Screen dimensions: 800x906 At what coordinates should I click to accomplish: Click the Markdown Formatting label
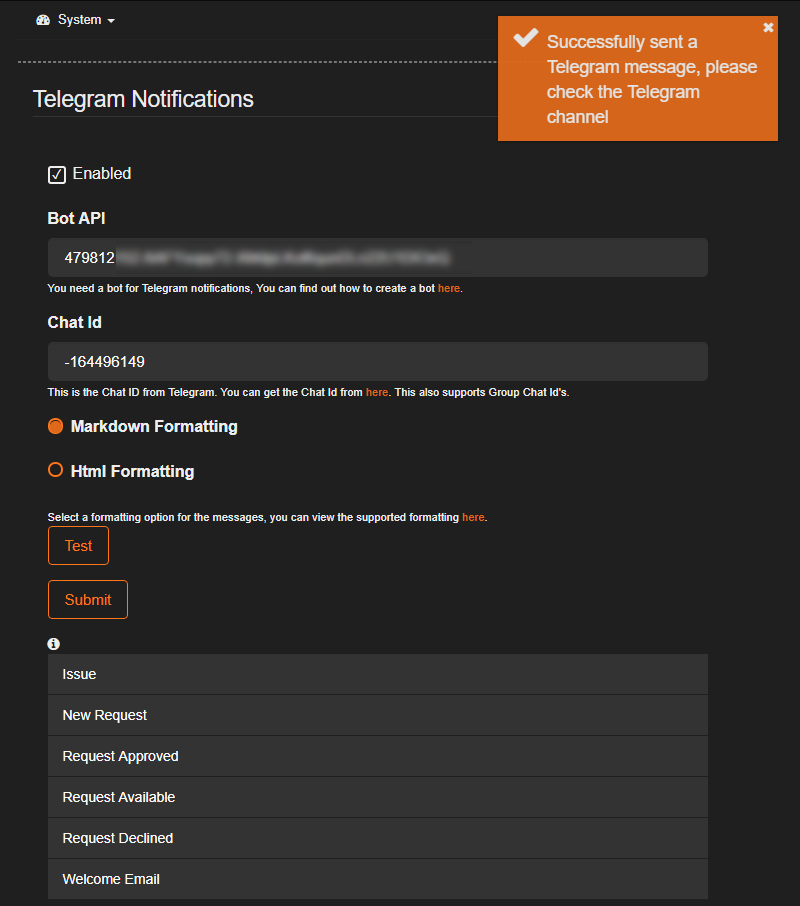click(154, 426)
